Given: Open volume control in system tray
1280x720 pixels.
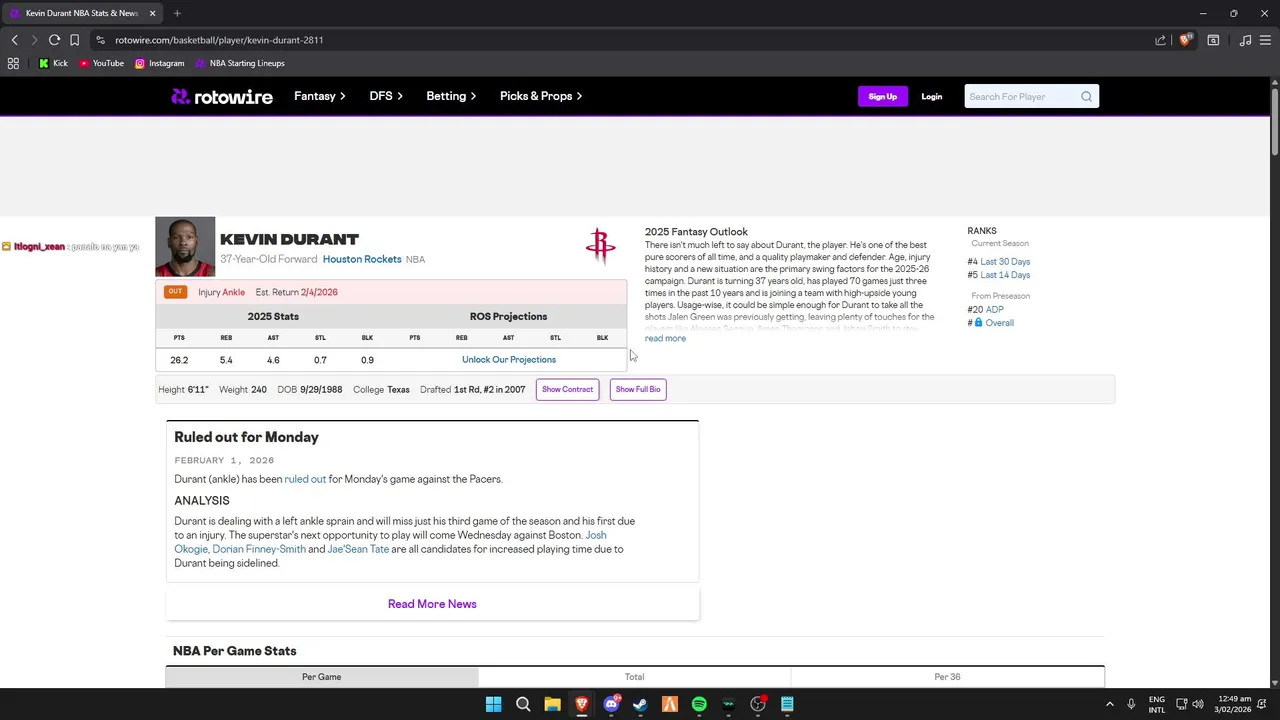Looking at the screenshot, I should [x=1198, y=704].
